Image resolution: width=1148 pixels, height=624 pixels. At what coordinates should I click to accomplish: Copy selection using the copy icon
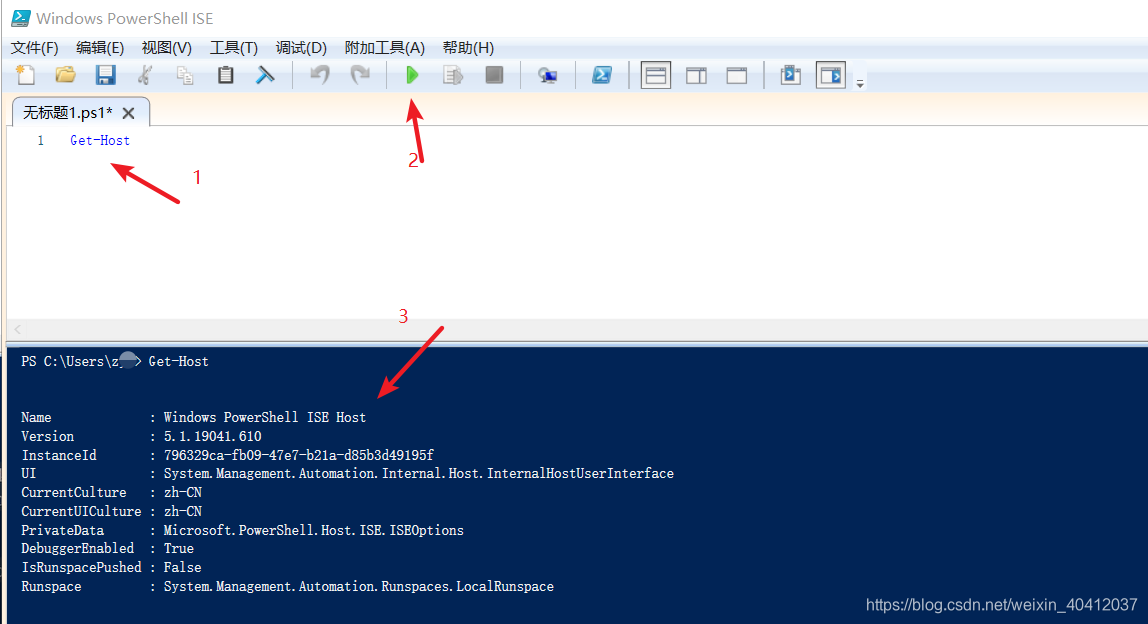tap(185, 75)
